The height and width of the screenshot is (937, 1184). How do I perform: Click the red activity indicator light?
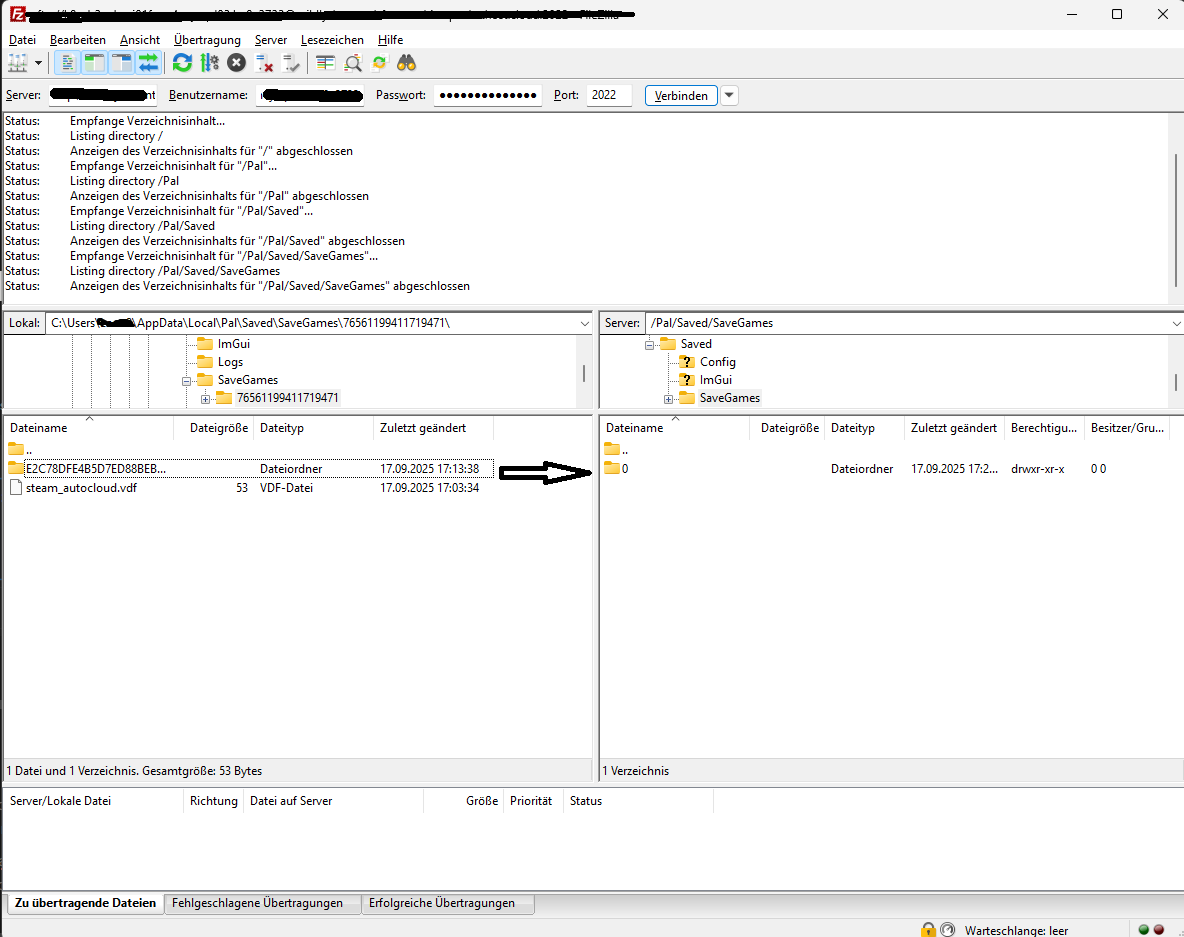[x=1158, y=929]
